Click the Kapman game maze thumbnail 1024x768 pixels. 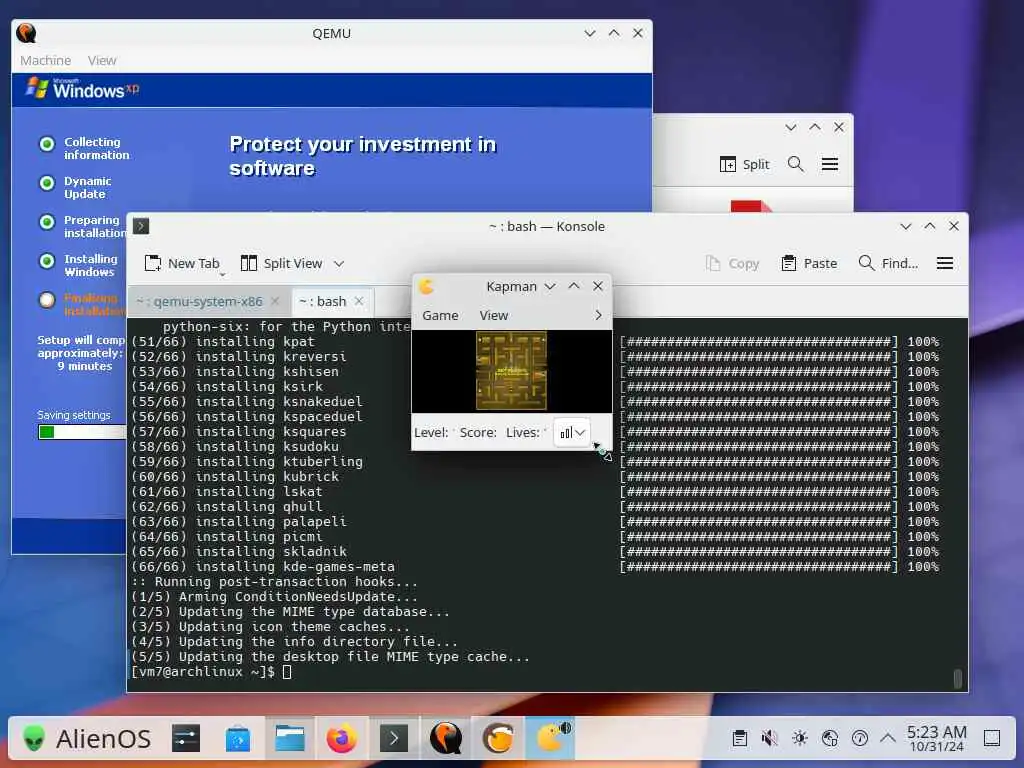click(x=511, y=371)
